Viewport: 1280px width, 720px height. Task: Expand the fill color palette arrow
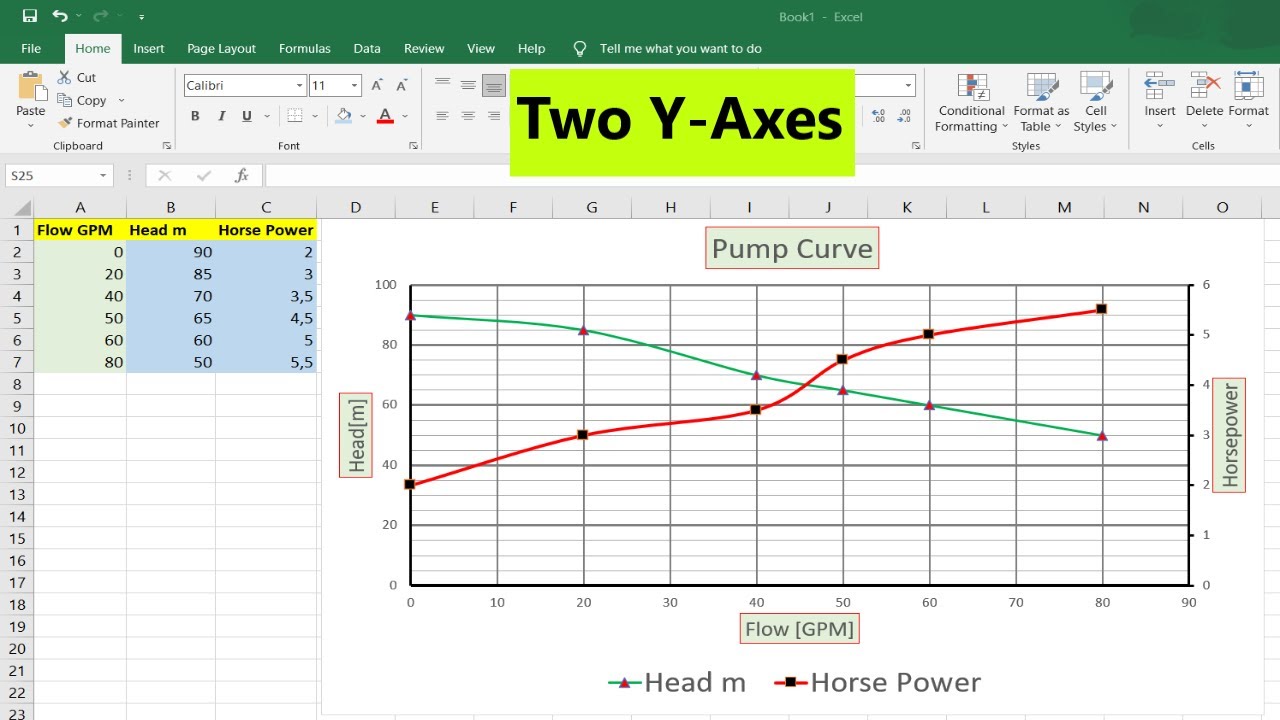362,116
